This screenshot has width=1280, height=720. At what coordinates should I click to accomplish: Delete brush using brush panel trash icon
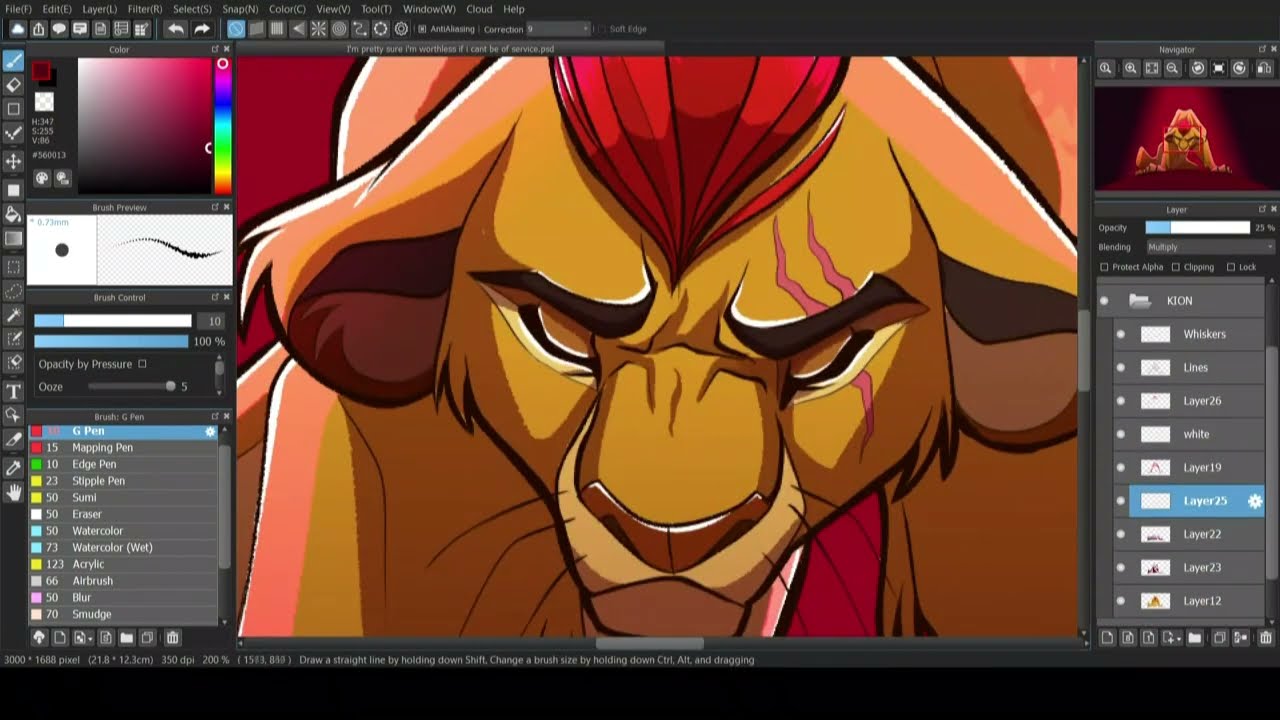tap(172, 637)
